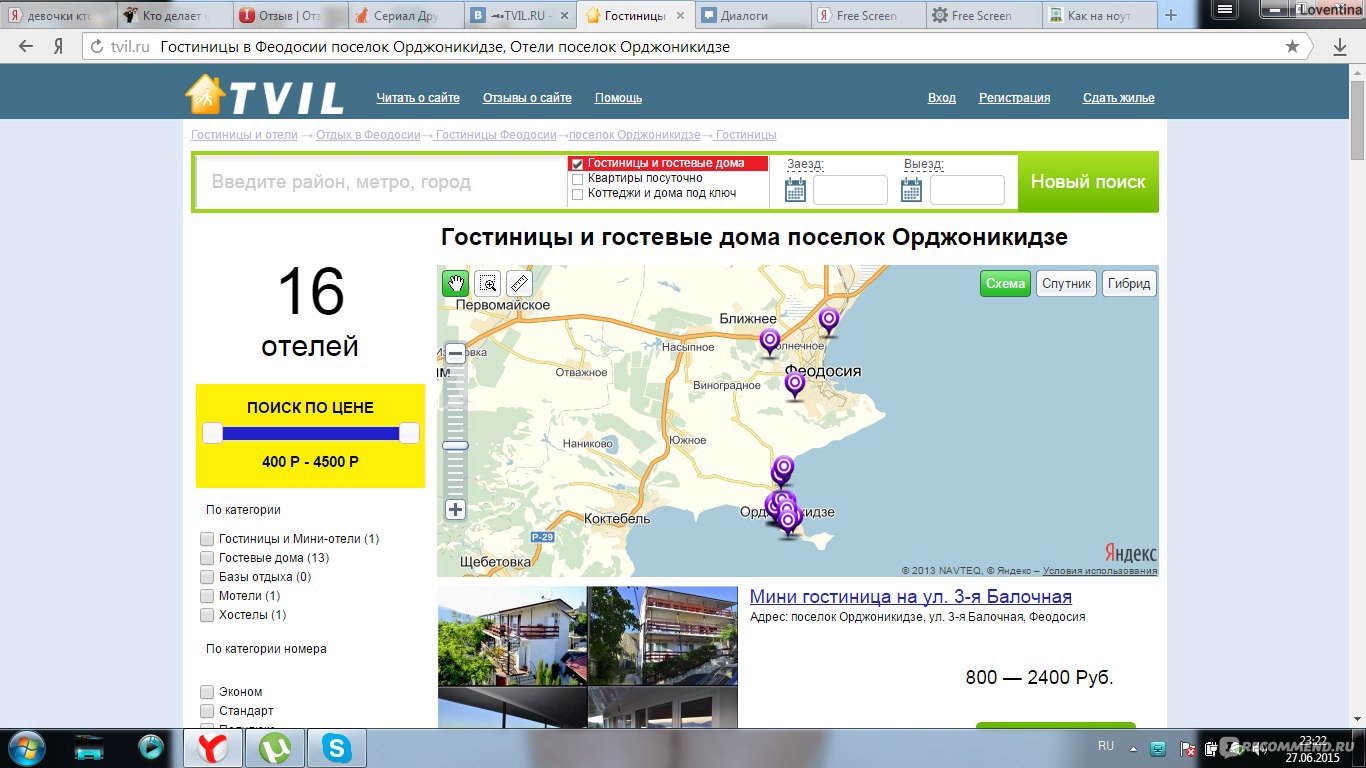Activate the magnifier zoom-area map tool
The width and height of the screenshot is (1366, 768).
click(487, 283)
